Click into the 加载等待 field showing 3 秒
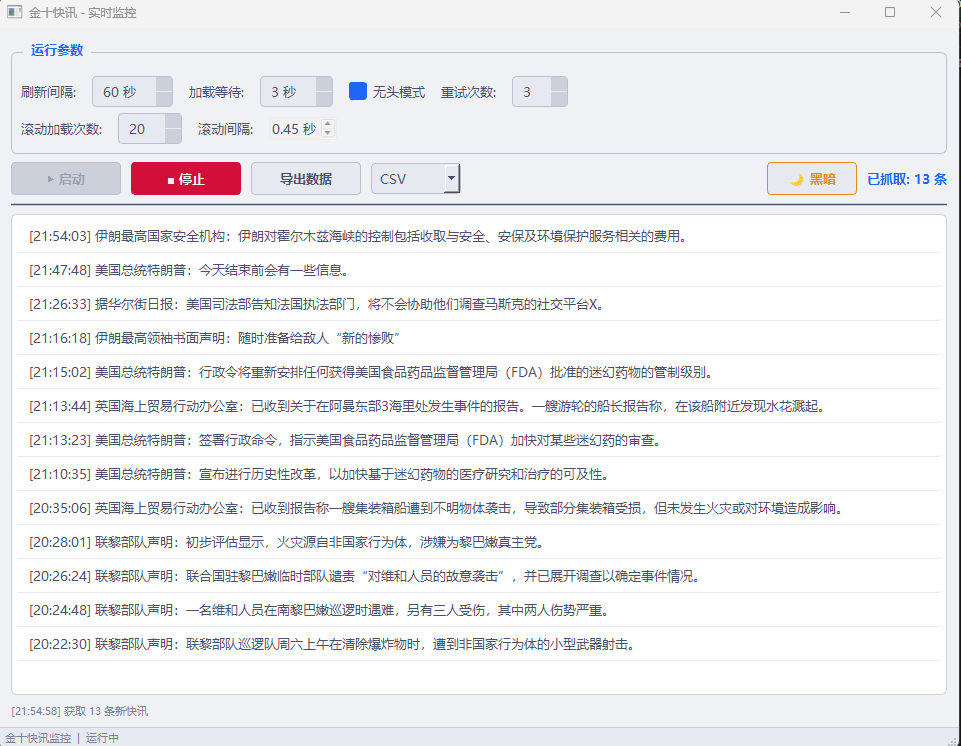 coord(288,92)
